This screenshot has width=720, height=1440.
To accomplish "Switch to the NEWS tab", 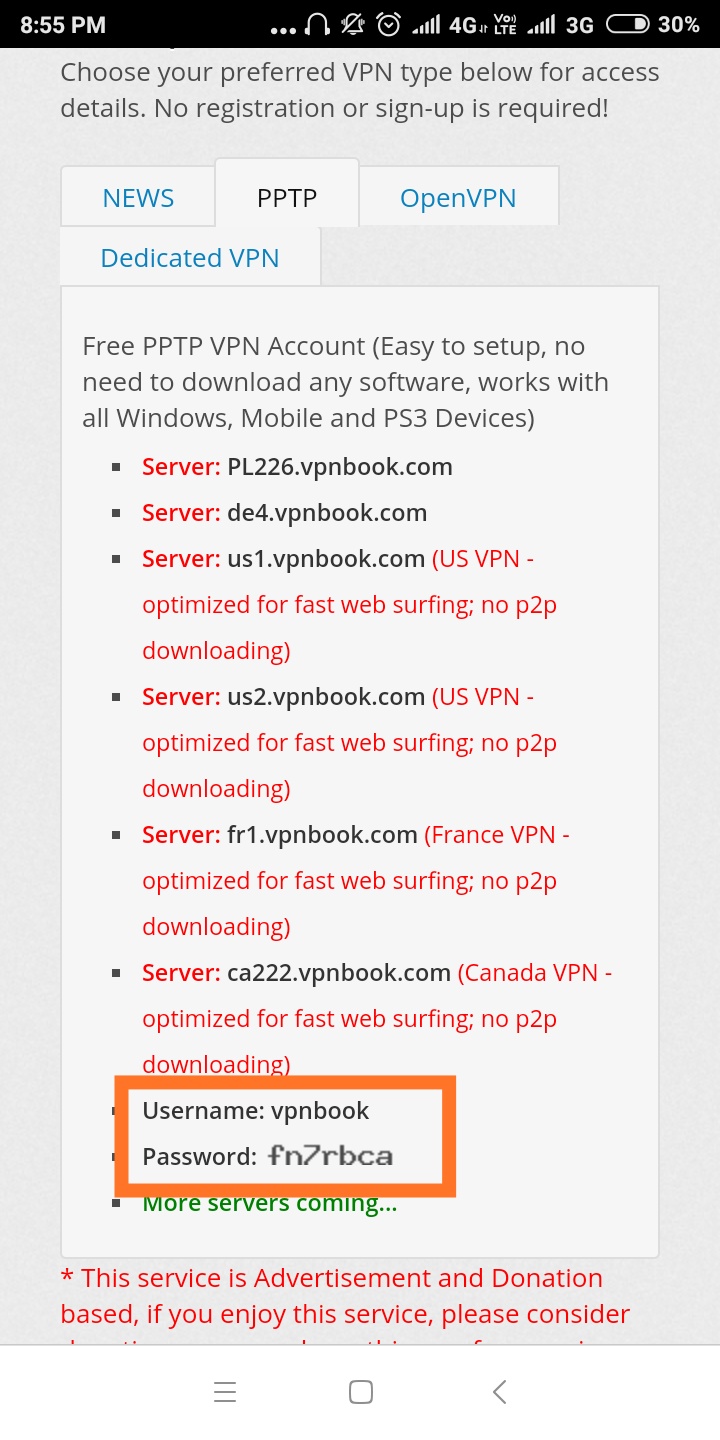I will [x=138, y=198].
